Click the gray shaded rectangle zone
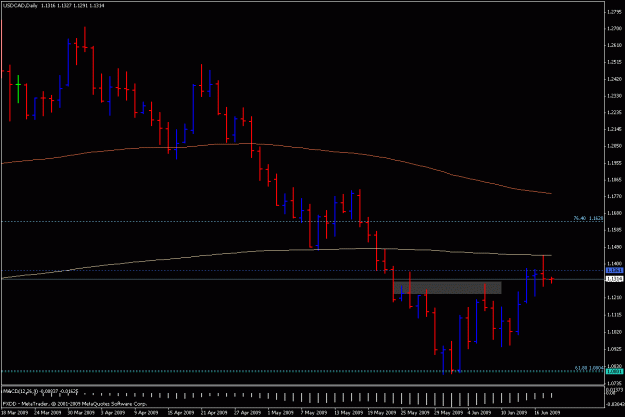625x417 pixels. (447, 288)
